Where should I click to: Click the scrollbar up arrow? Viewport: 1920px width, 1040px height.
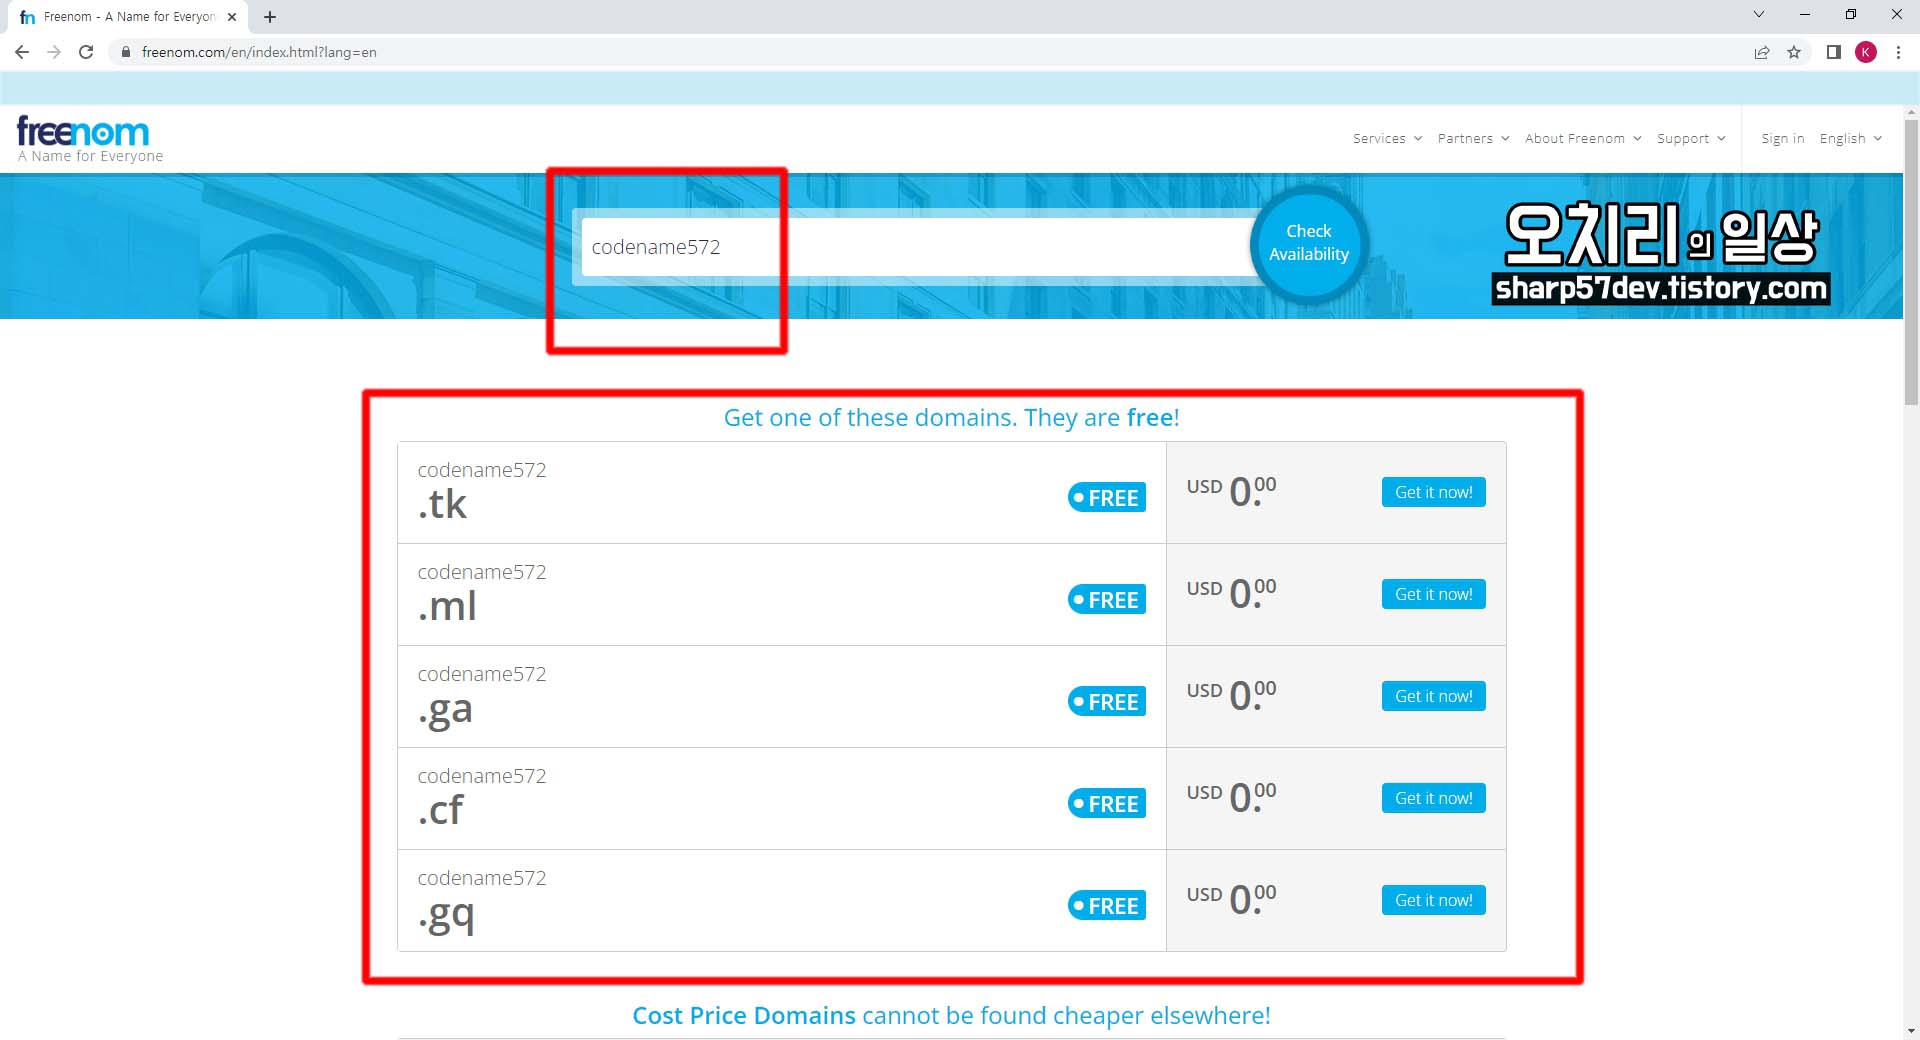1911,113
